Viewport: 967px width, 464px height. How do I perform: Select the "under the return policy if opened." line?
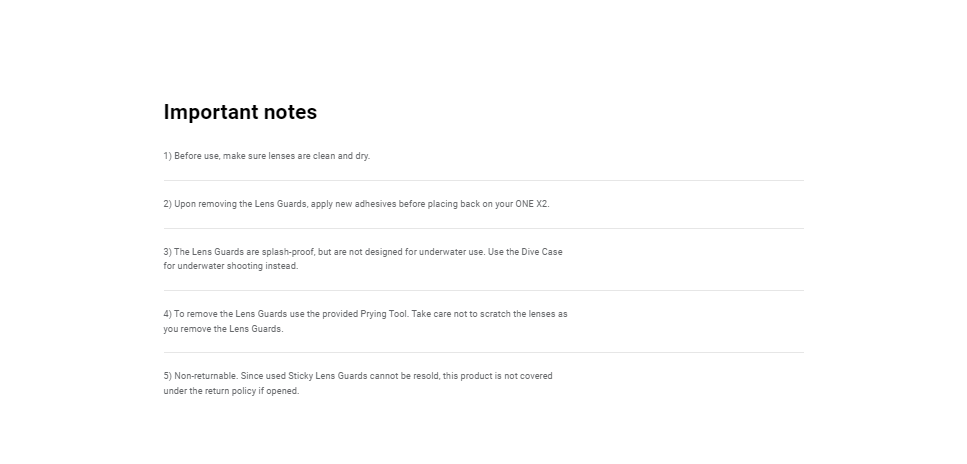coord(231,391)
